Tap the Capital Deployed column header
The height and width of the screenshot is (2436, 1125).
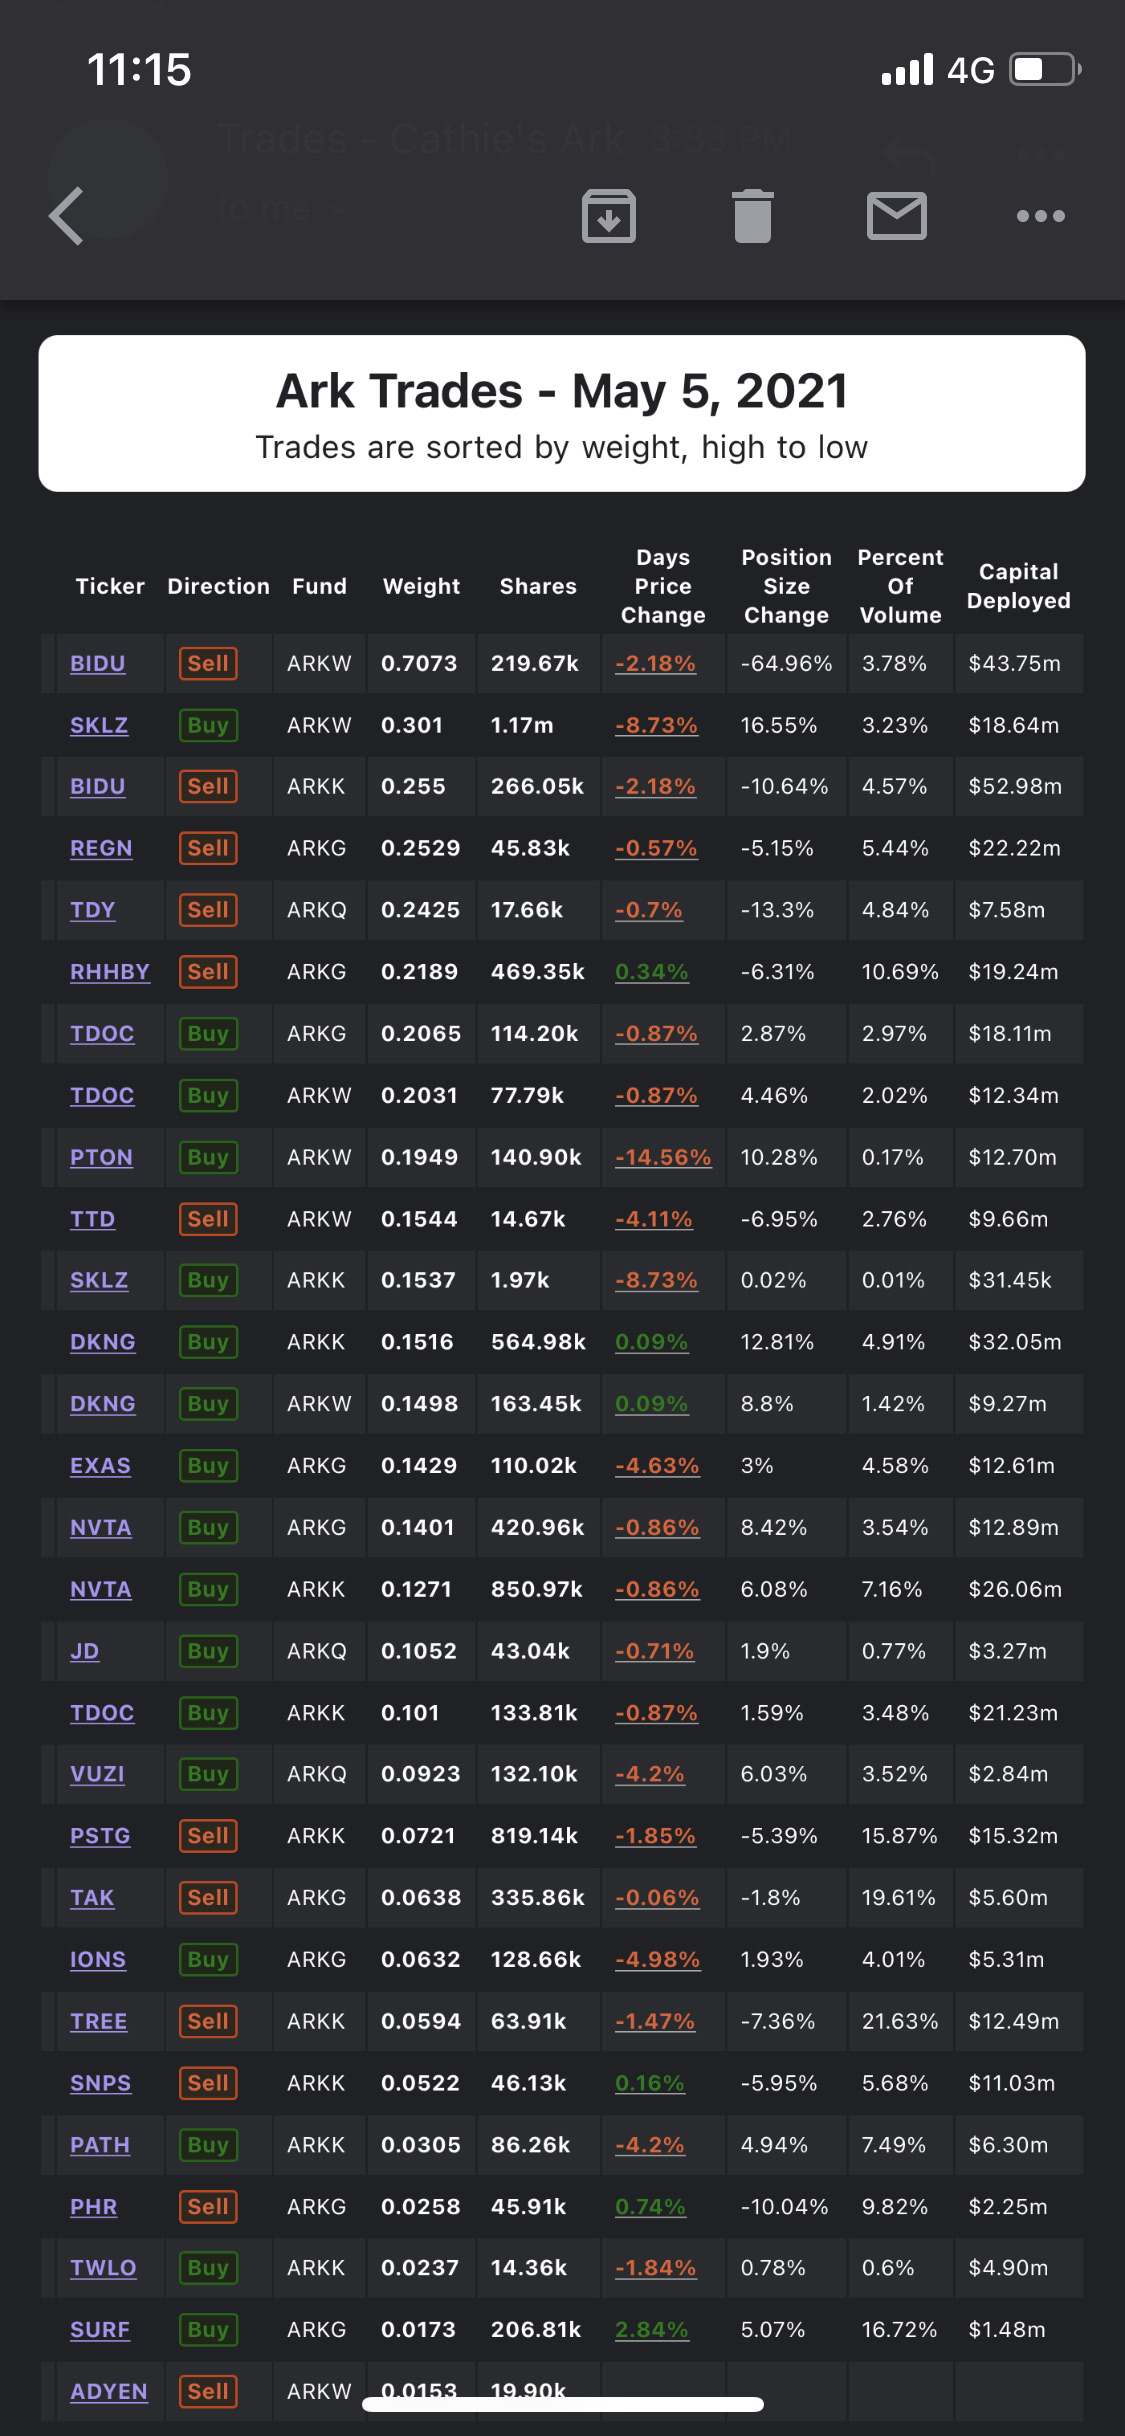pyautogui.click(x=1018, y=587)
